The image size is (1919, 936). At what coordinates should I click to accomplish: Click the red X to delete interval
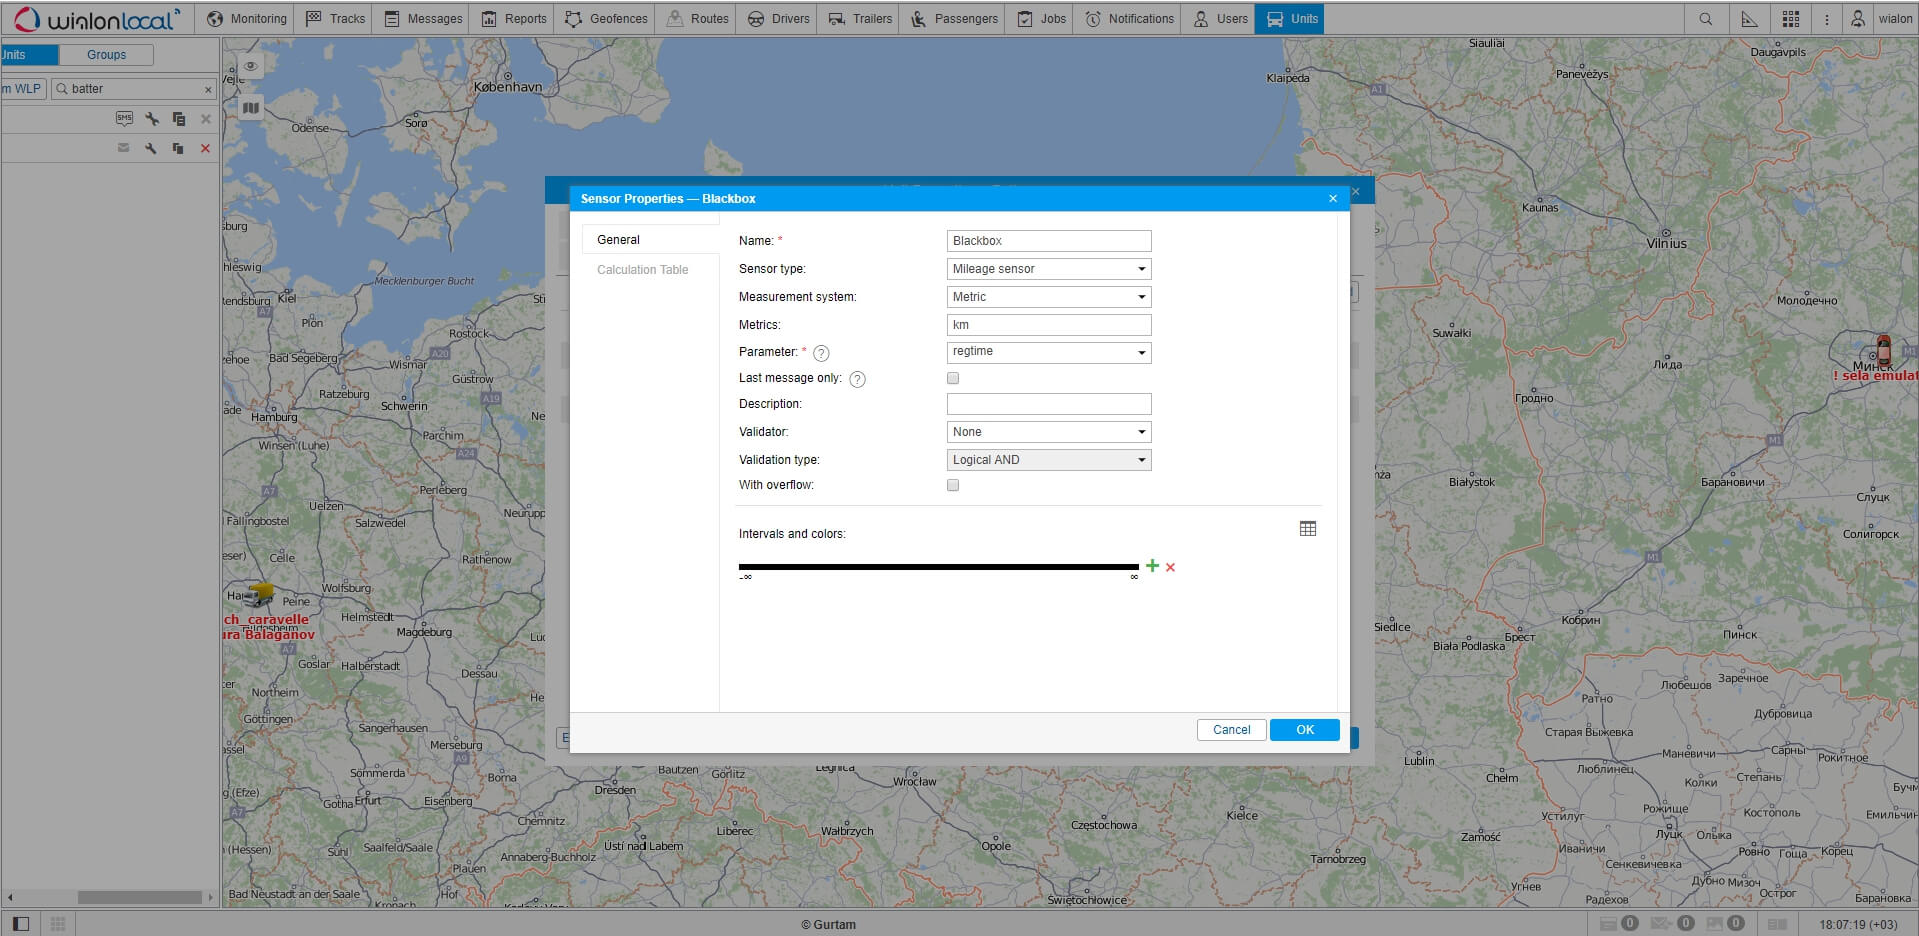pos(1170,567)
